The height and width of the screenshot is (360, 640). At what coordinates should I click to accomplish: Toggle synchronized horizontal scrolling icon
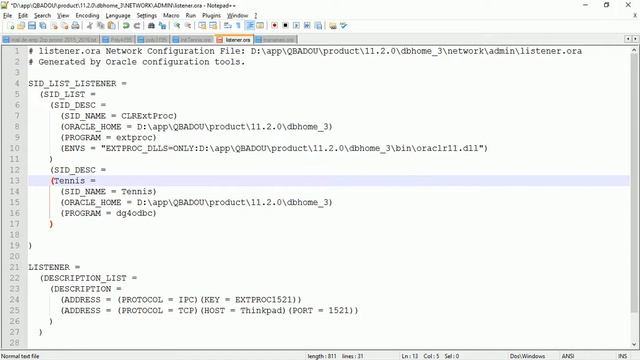213,26
